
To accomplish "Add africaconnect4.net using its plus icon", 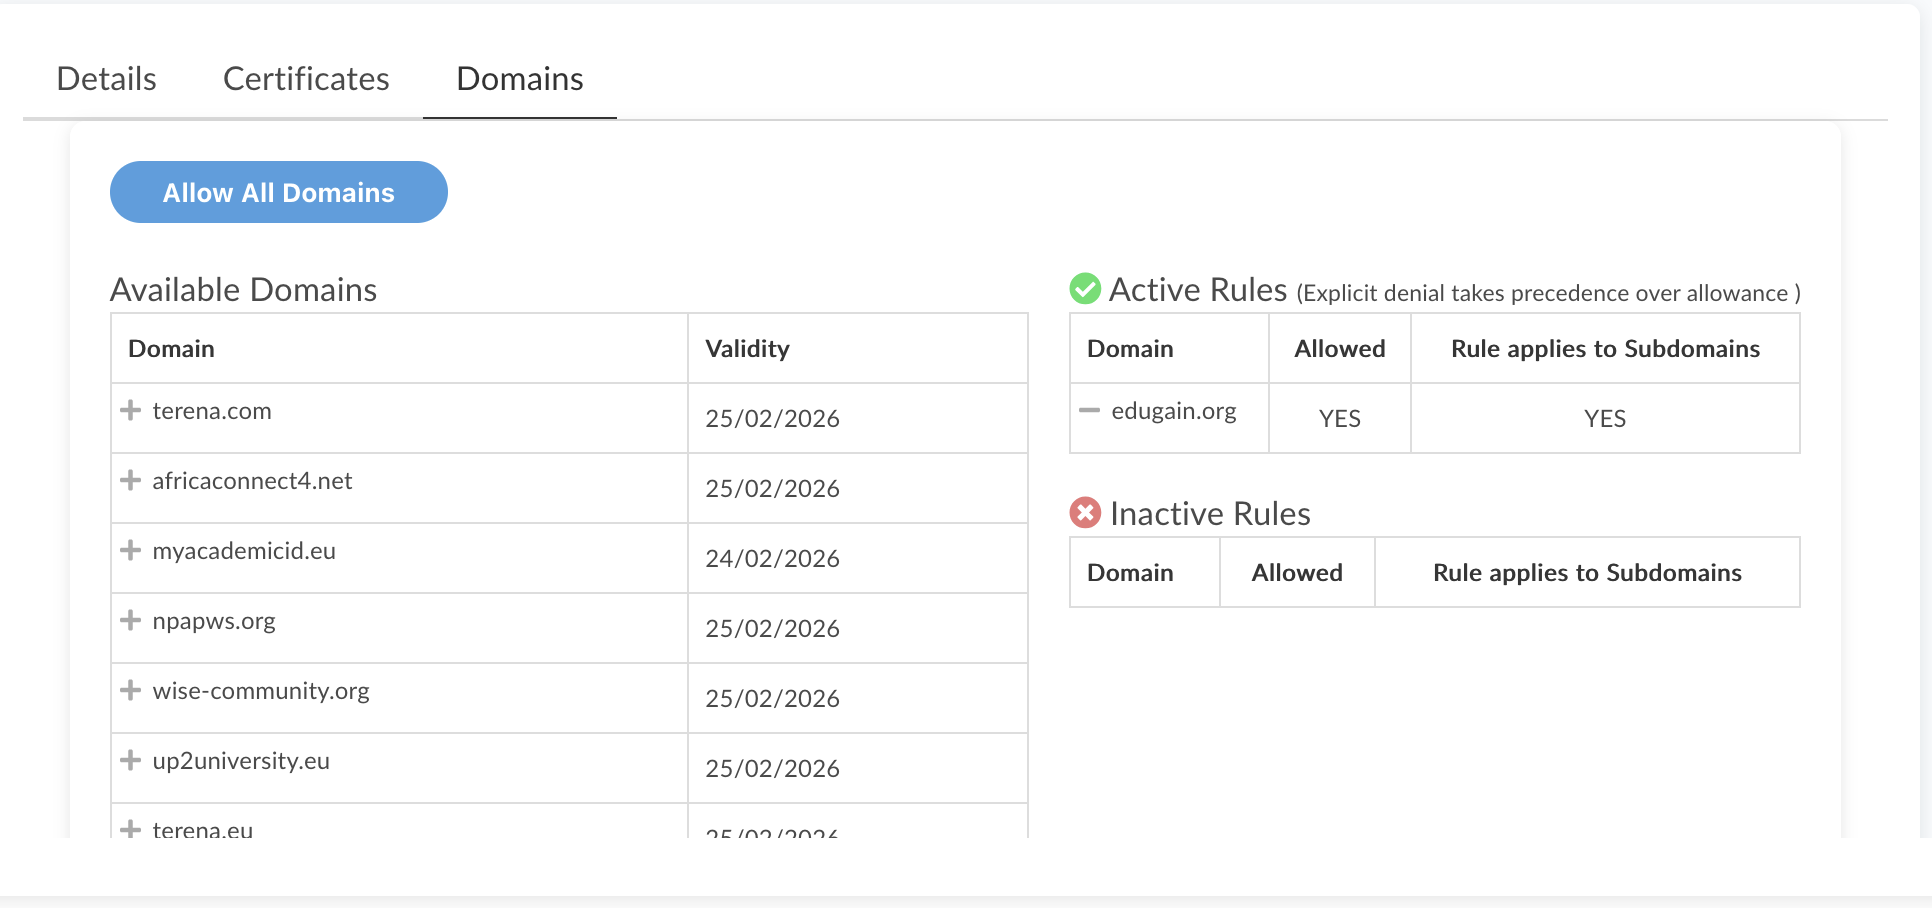I will (130, 481).
